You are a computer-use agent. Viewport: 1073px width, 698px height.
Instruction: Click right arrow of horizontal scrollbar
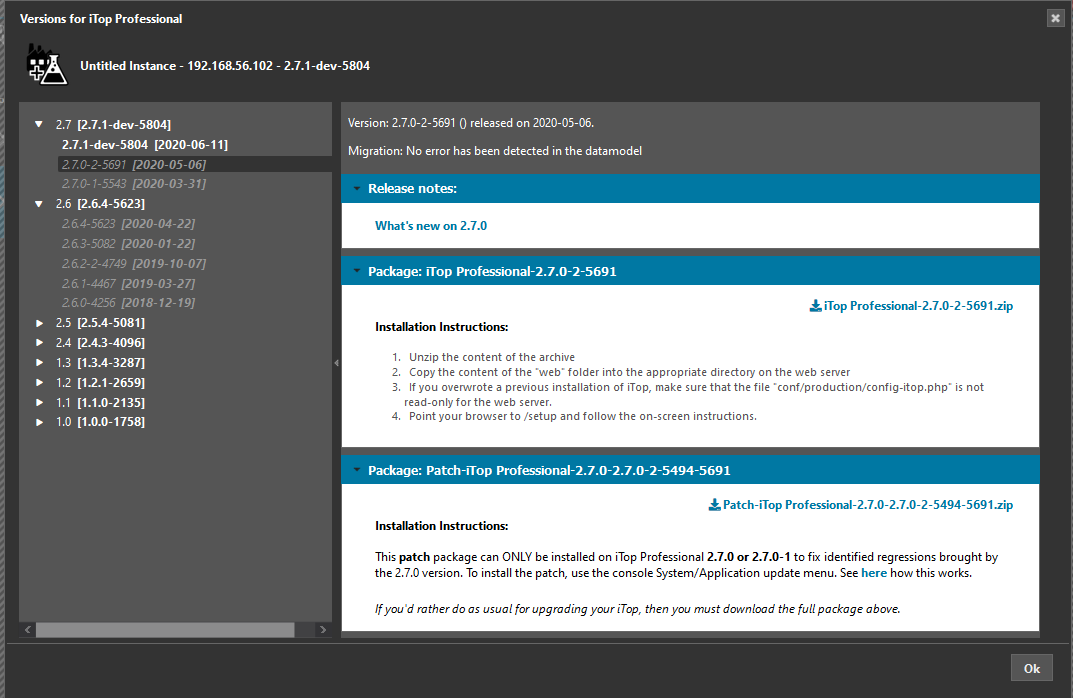322,630
